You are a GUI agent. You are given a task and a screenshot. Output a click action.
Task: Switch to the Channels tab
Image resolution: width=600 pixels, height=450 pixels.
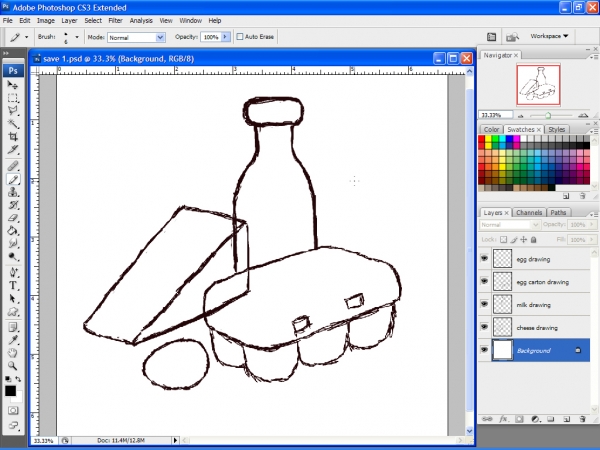[529, 213]
